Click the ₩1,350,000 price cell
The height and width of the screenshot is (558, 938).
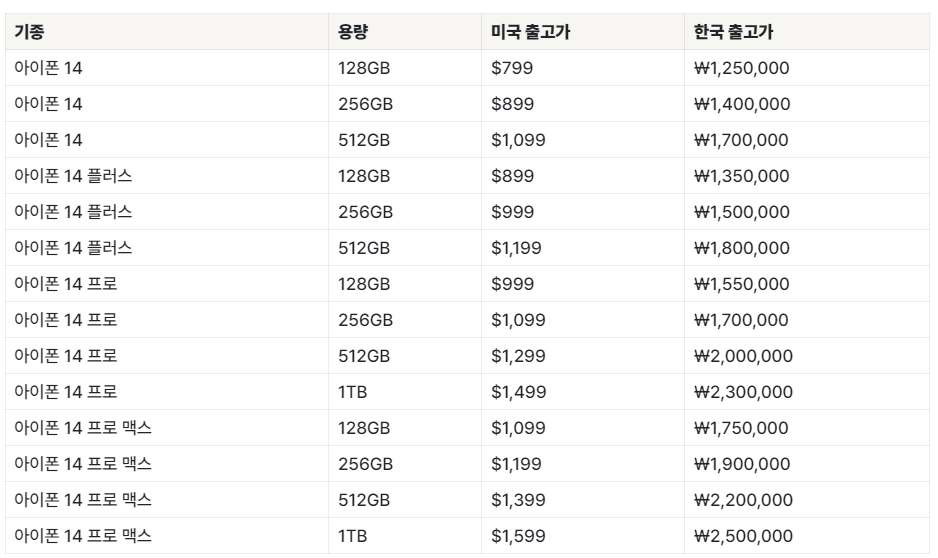click(x=807, y=176)
